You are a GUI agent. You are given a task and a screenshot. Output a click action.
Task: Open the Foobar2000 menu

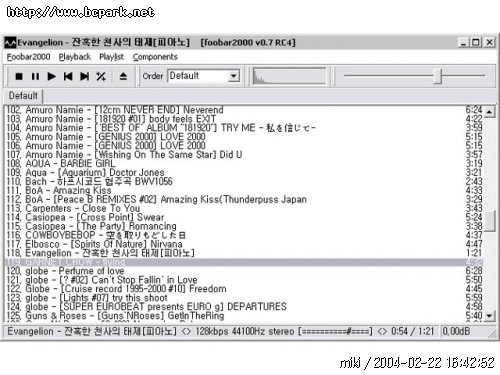28,57
